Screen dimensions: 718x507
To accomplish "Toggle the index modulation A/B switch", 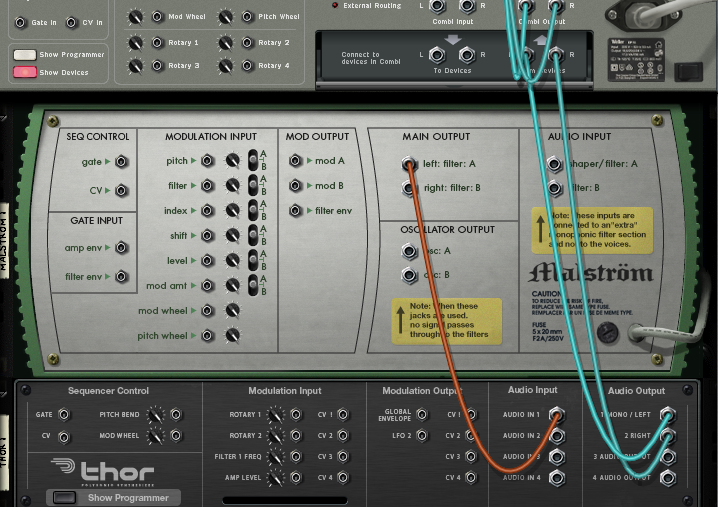I will 254,210.
